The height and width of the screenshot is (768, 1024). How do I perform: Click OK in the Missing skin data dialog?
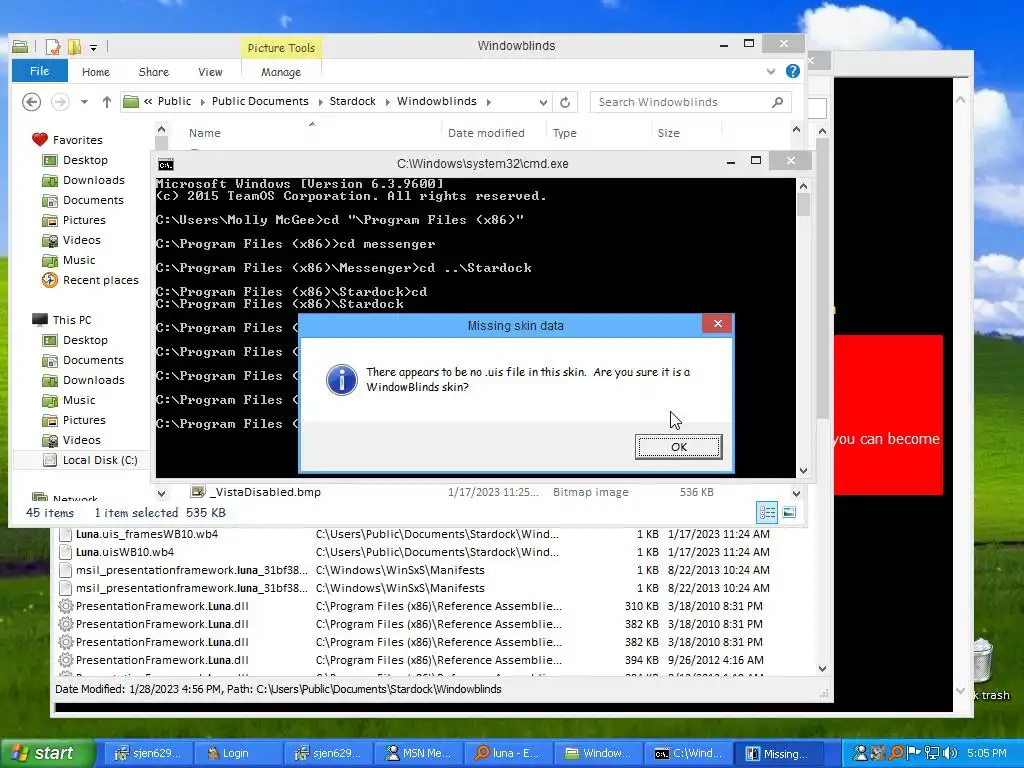point(679,447)
